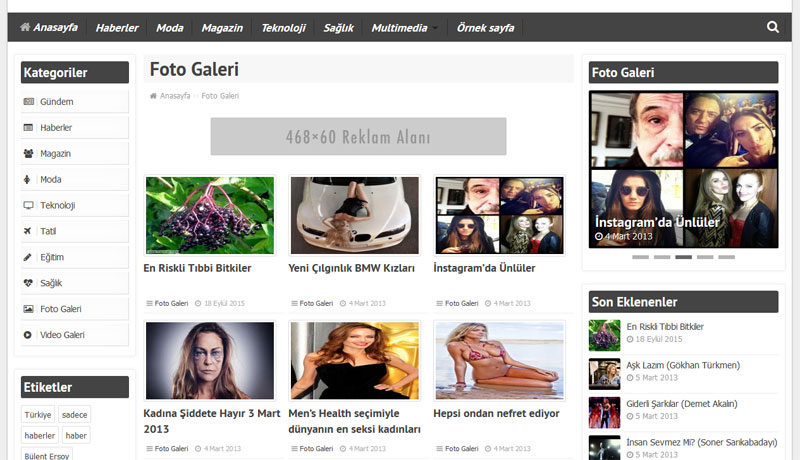Click Yeni Çılgınlık BMW Kızları title
800x460 pixels.
point(352,268)
